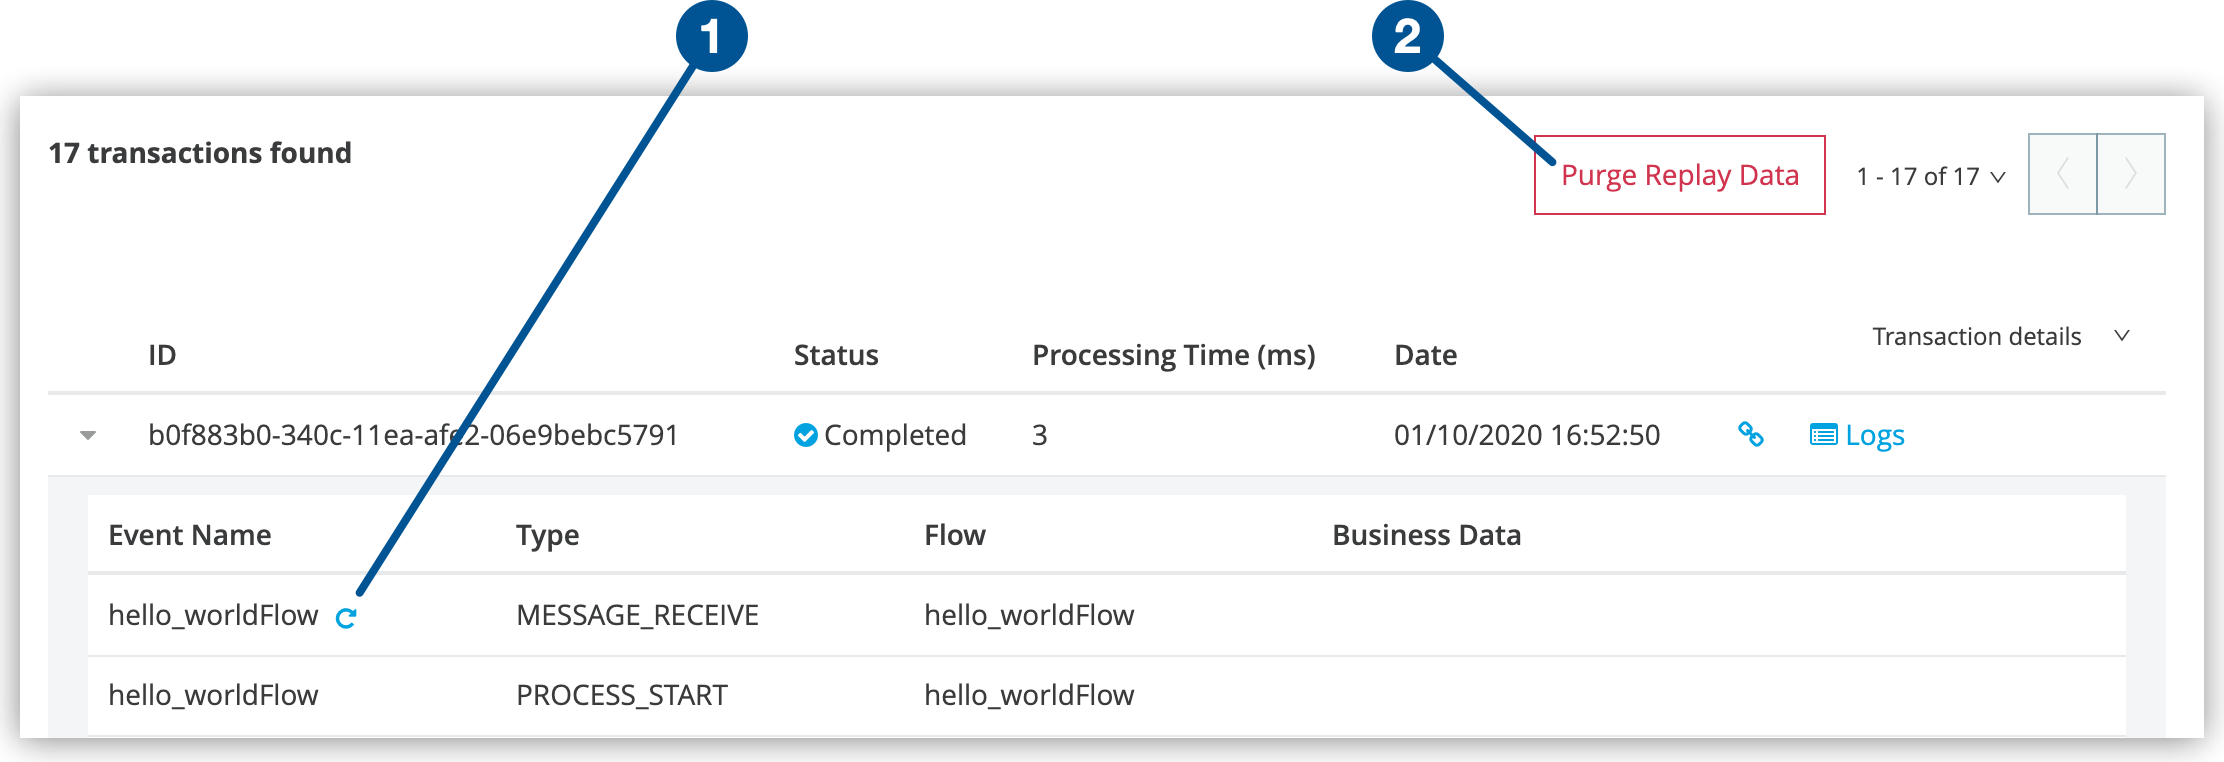Click the Business Data column header
The width and height of the screenshot is (2224, 762).
pos(1426,535)
